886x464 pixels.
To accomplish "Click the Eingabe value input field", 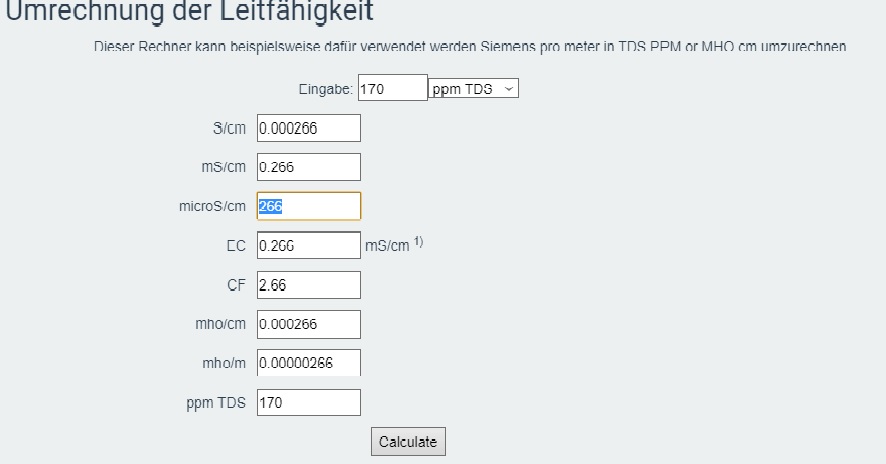I will (392, 89).
